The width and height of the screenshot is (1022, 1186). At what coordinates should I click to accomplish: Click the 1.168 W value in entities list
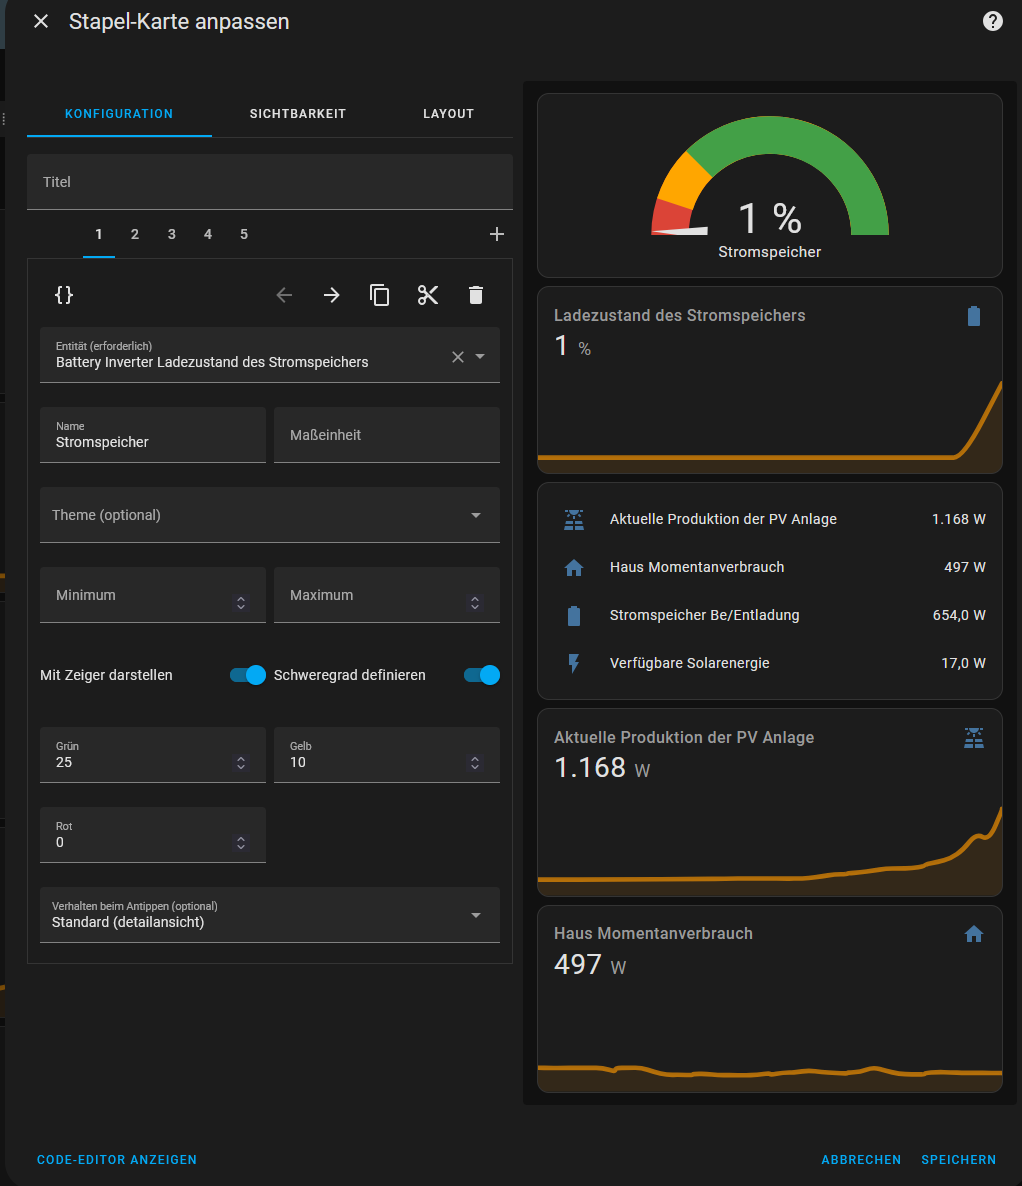958,519
